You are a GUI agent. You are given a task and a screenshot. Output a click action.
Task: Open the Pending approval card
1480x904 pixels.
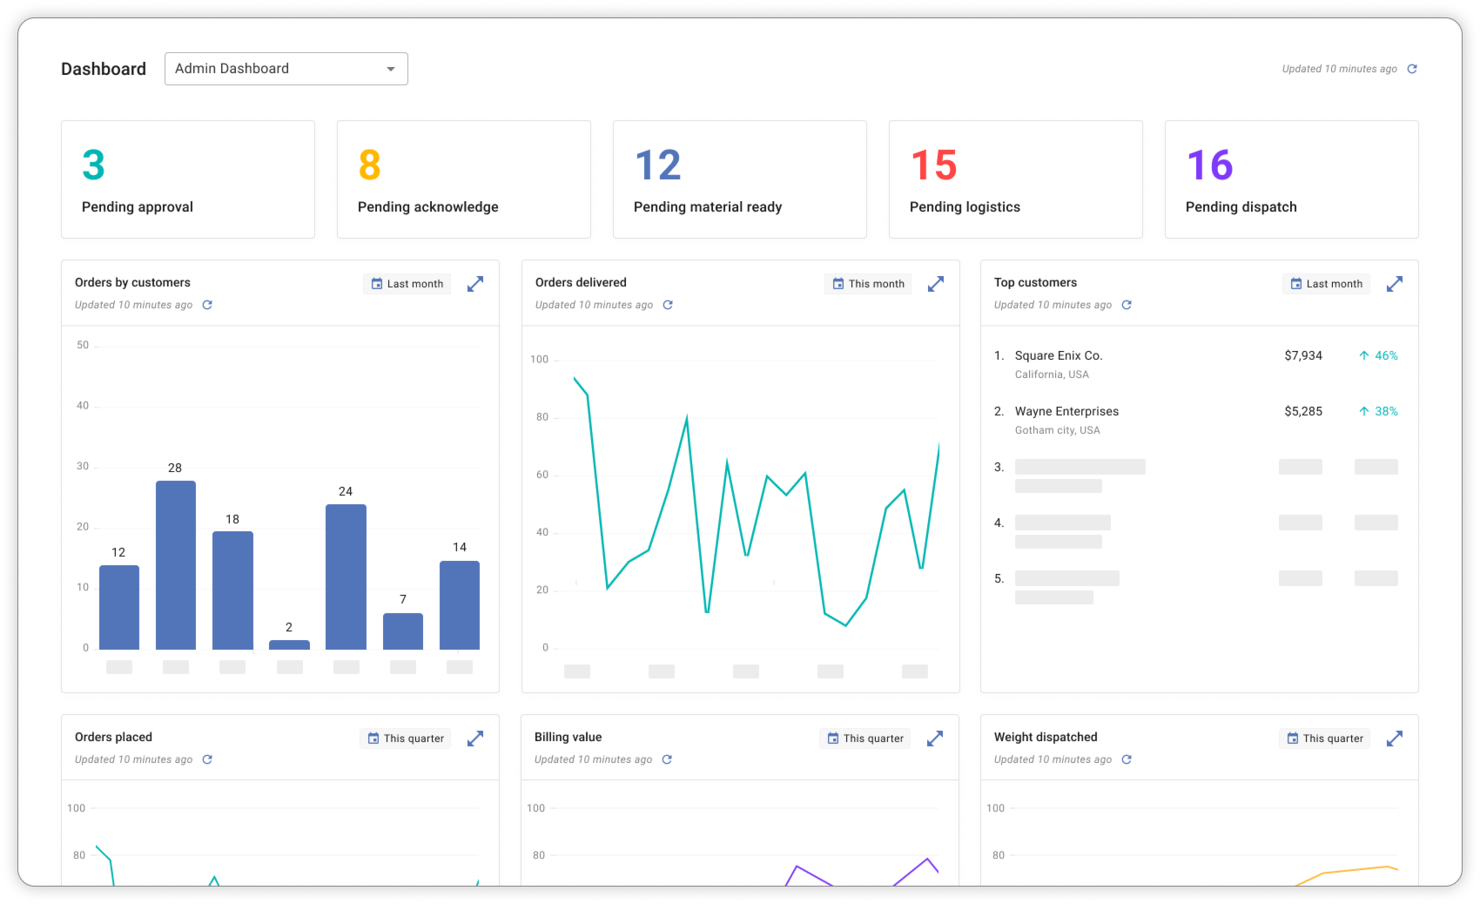coord(188,180)
